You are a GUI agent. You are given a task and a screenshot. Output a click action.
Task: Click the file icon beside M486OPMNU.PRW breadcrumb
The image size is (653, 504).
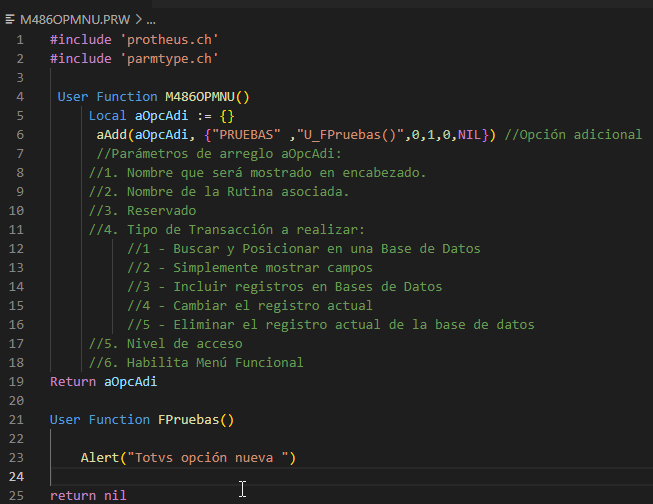click(10, 20)
